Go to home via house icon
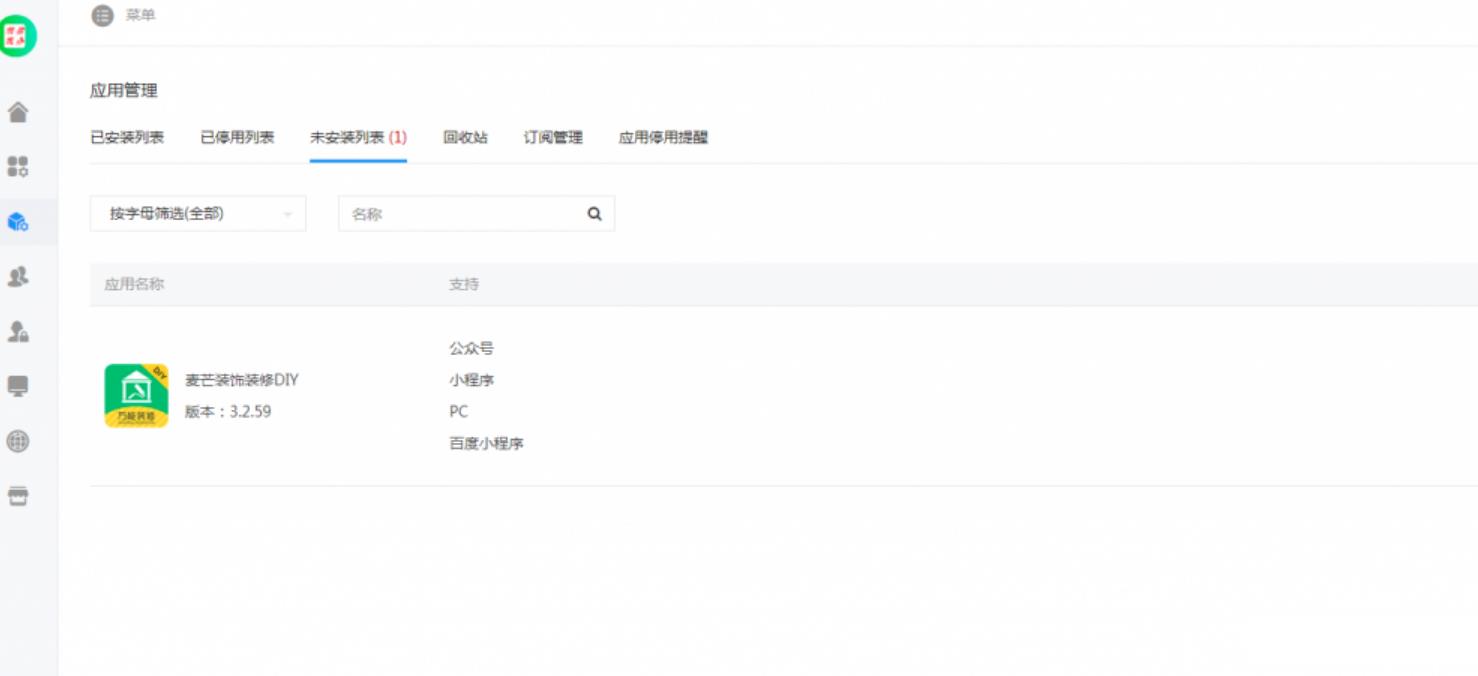 [x=18, y=112]
